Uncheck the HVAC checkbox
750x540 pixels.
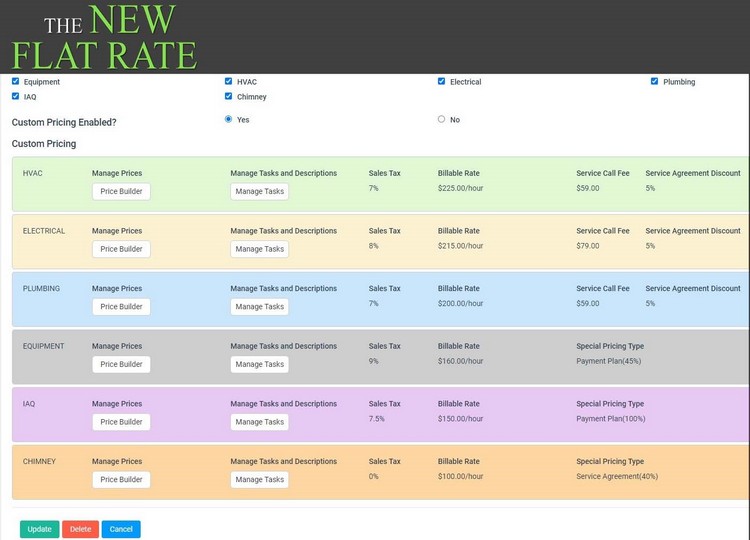pos(228,81)
